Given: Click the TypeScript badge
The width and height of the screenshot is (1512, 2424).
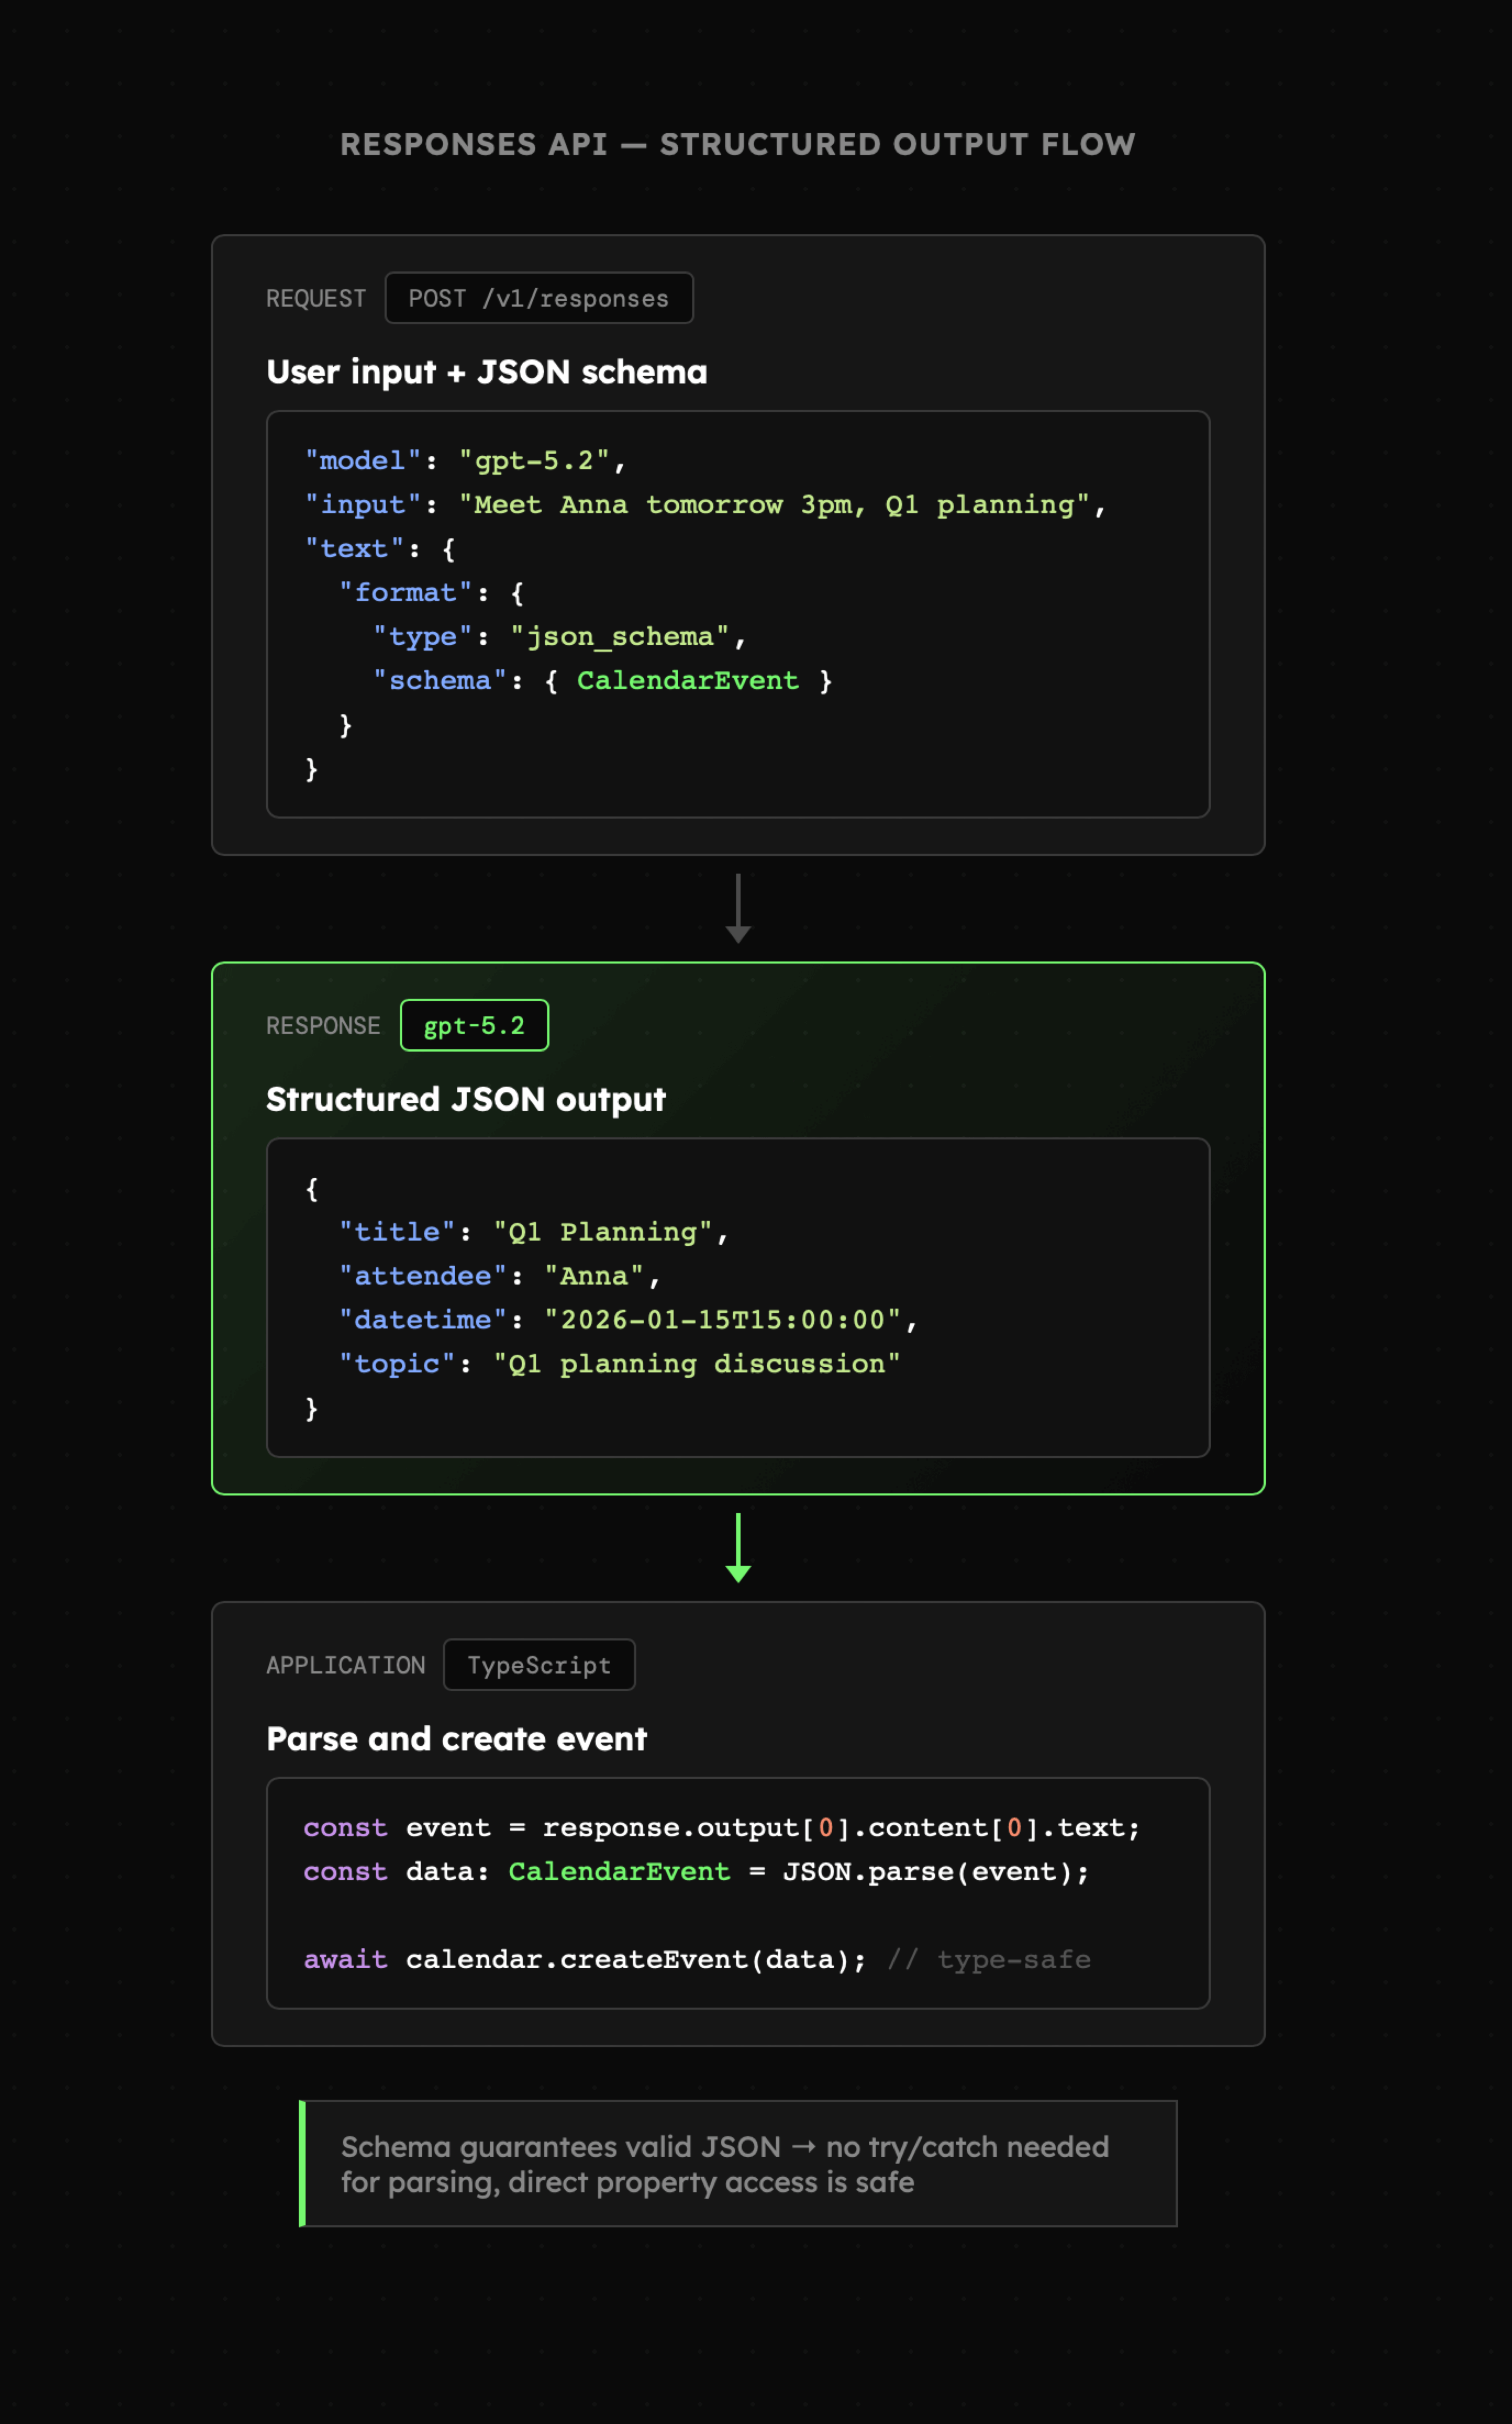Looking at the screenshot, I should coord(538,1665).
